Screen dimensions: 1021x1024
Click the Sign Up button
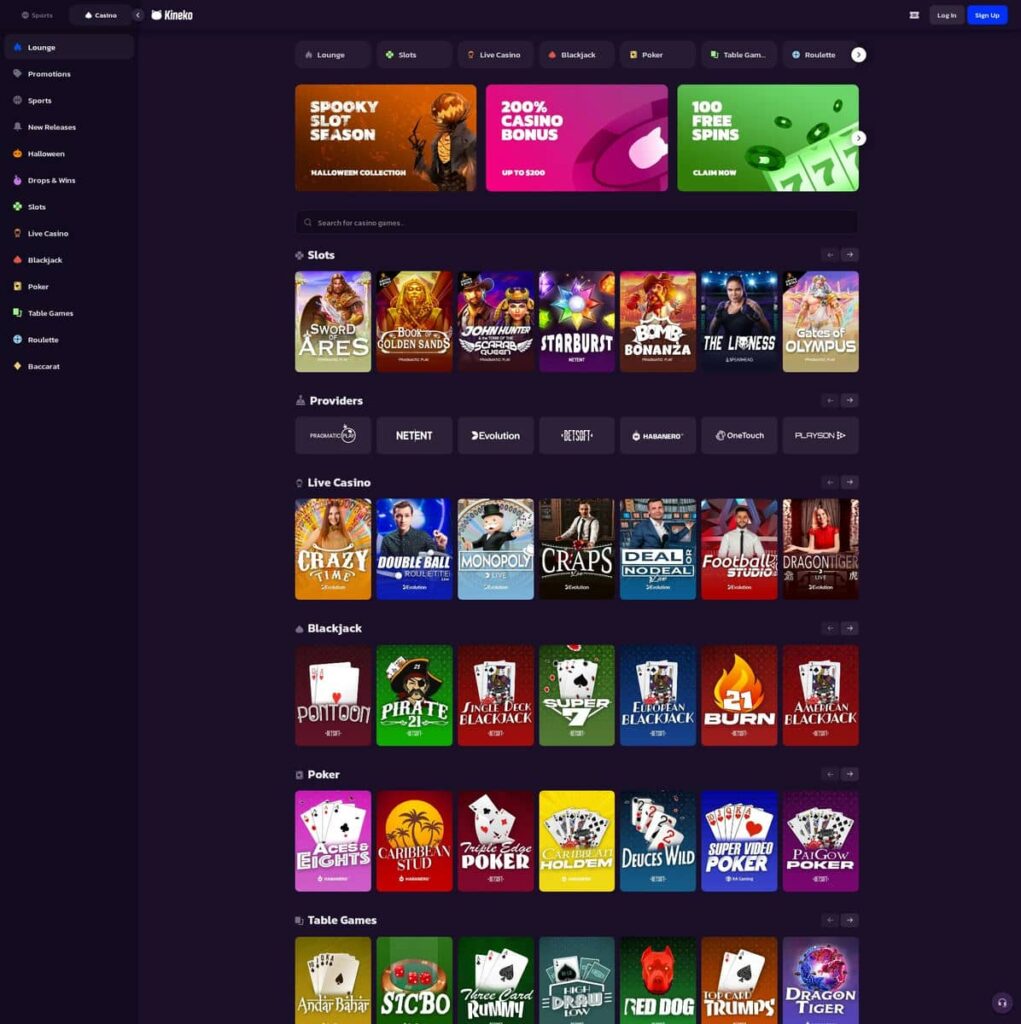pos(986,15)
